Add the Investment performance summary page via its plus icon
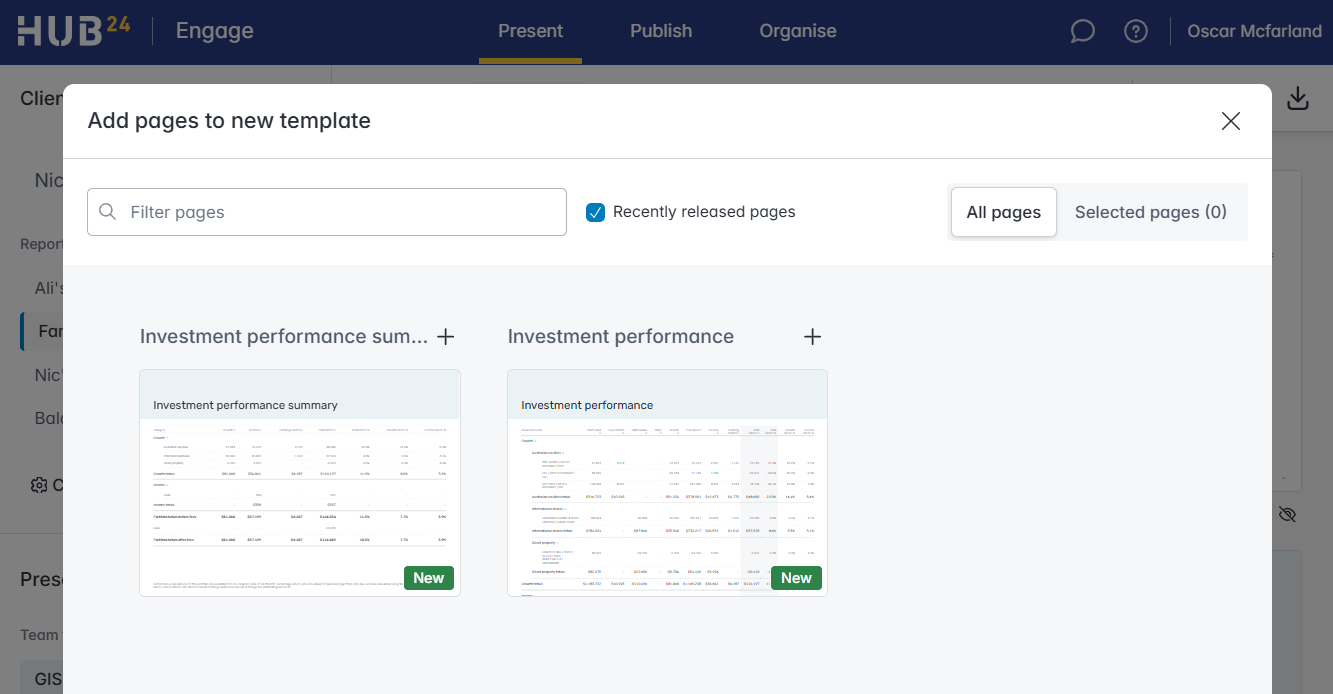This screenshot has height=694, width=1333. 446,337
